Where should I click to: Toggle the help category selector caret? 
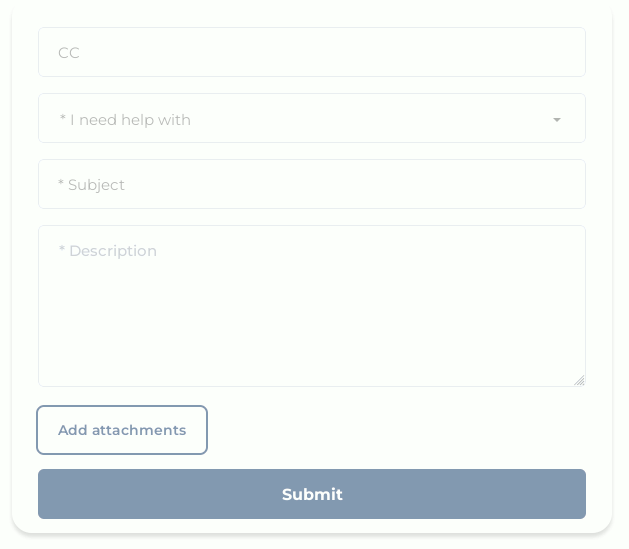coord(557,120)
